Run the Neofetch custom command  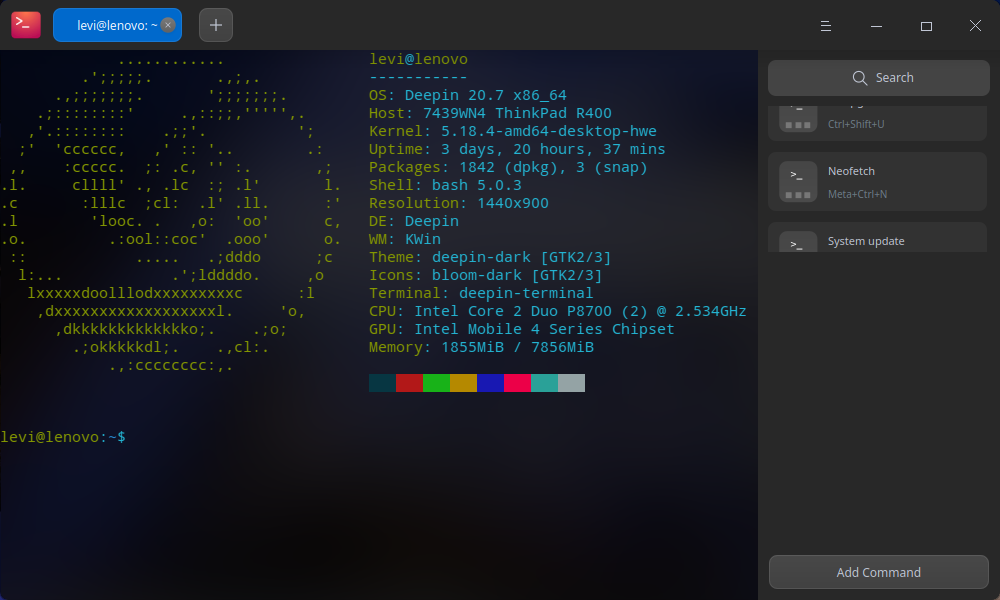click(878, 182)
